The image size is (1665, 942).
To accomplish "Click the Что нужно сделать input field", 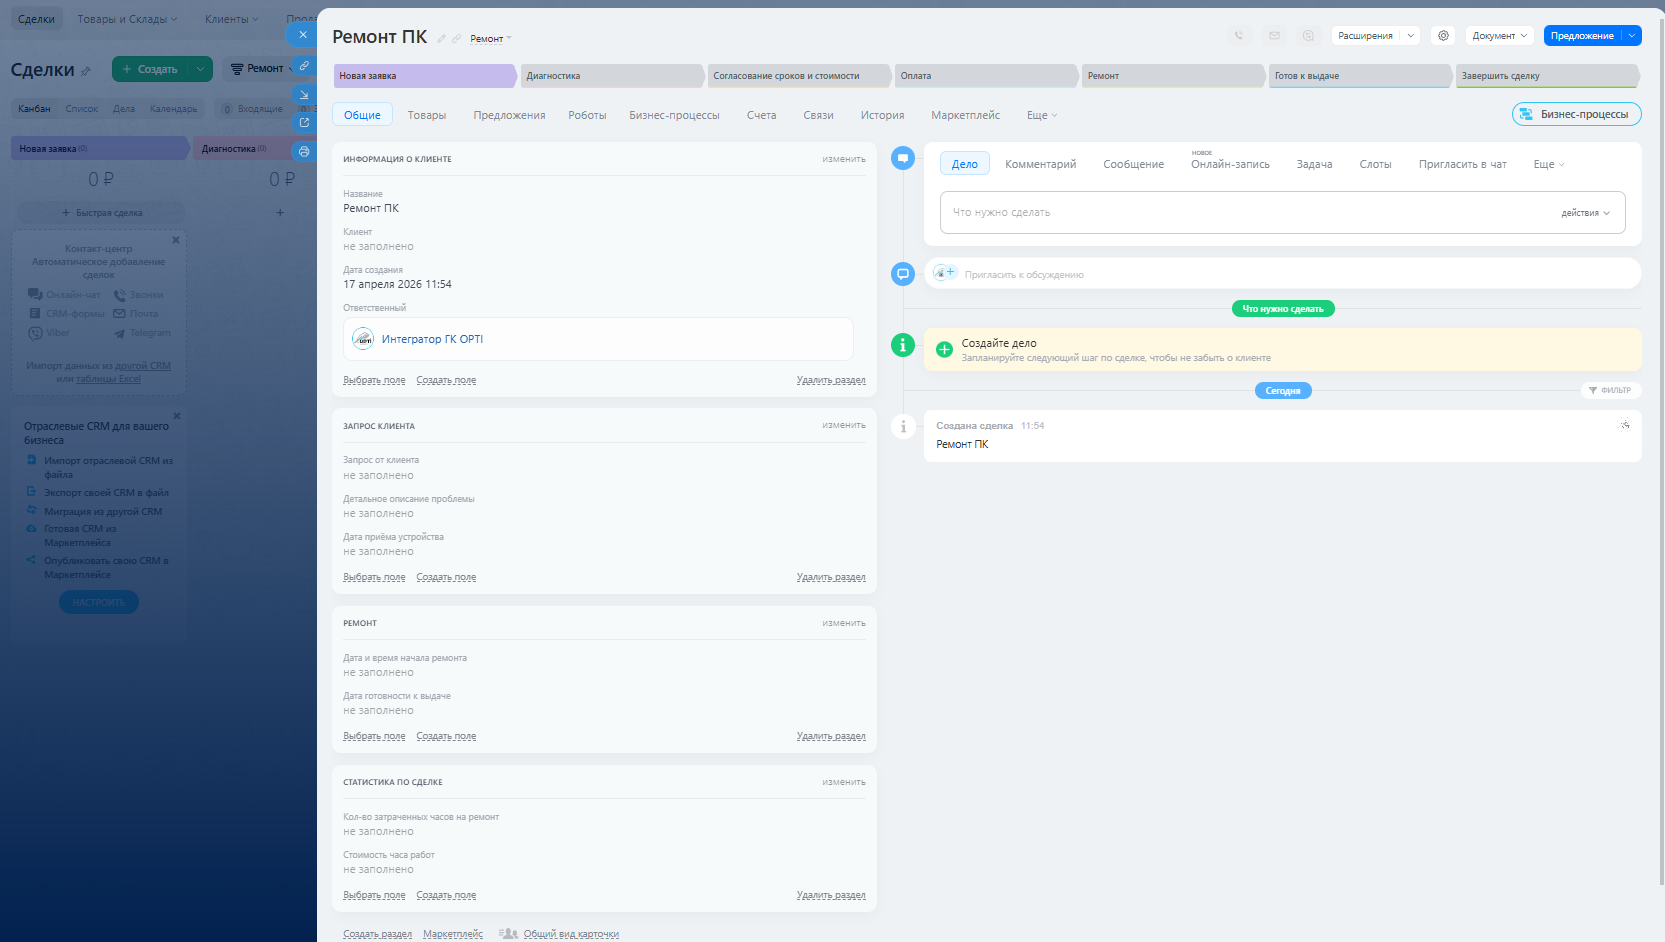I will pyautogui.click(x=1240, y=213).
